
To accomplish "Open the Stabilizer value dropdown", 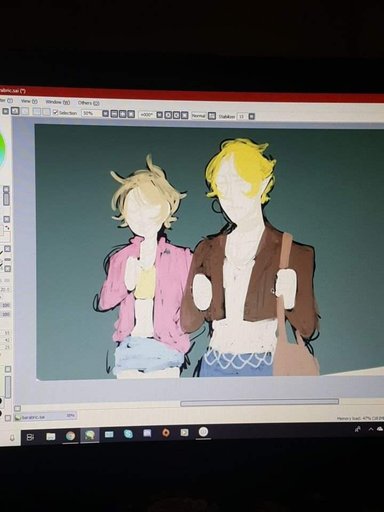I will (252, 116).
